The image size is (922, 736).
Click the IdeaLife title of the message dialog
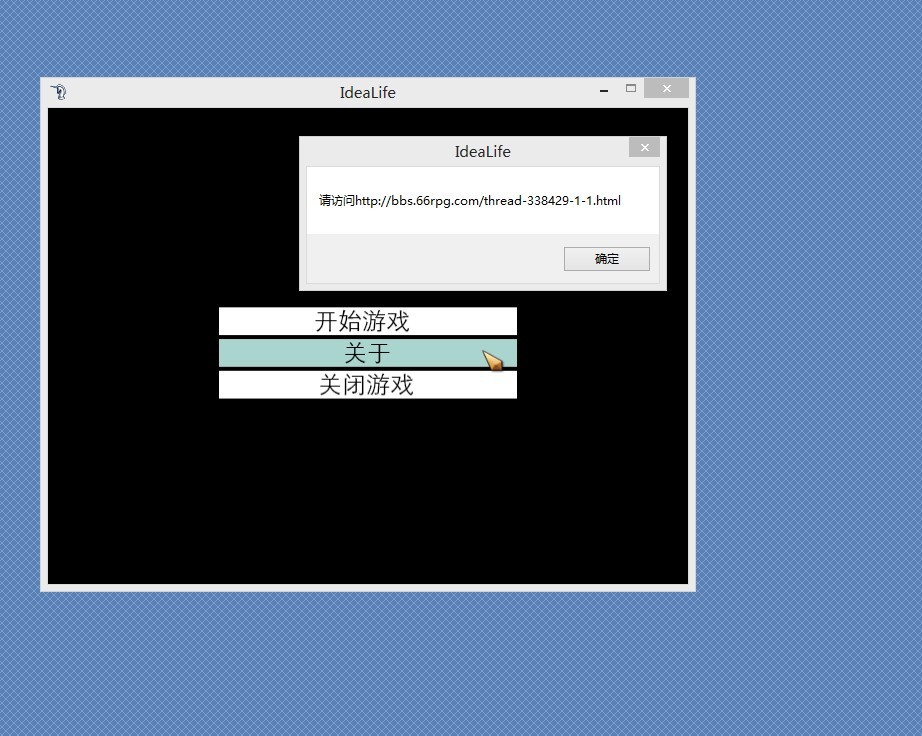[x=482, y=152]
